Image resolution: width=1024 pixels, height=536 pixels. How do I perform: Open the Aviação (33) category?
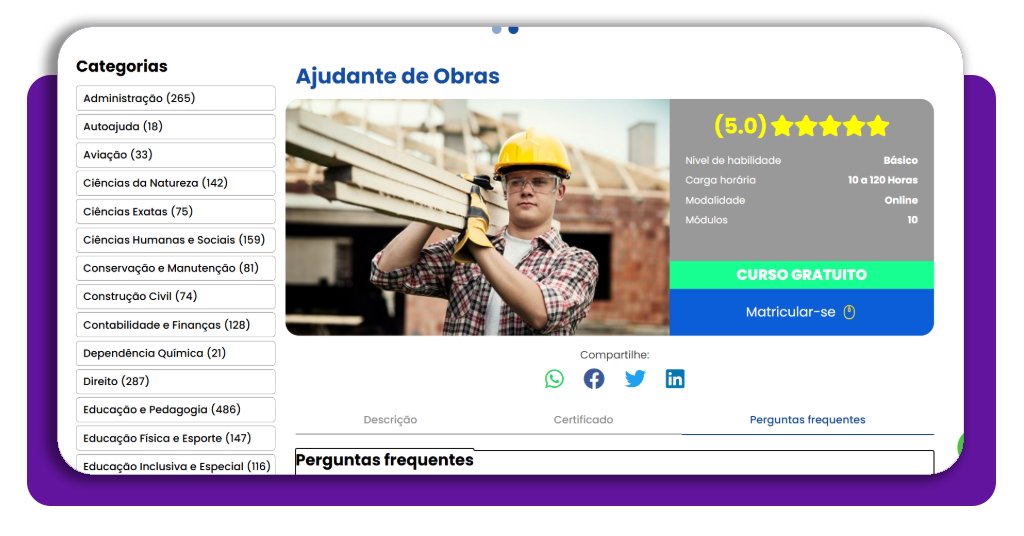pyautogui.click(x=176, y=155)
